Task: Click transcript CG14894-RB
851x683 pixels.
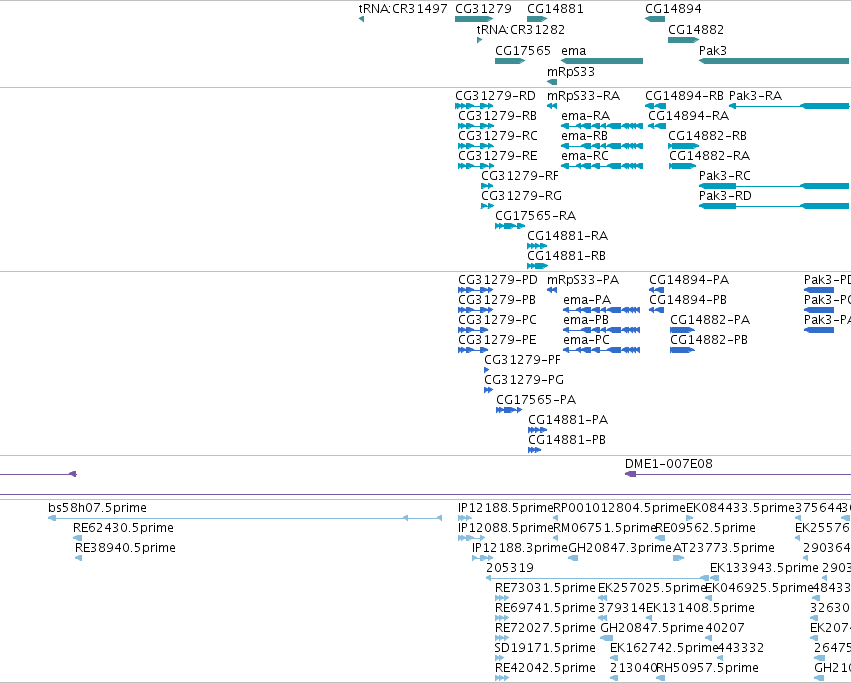Action: coord(684,96)
